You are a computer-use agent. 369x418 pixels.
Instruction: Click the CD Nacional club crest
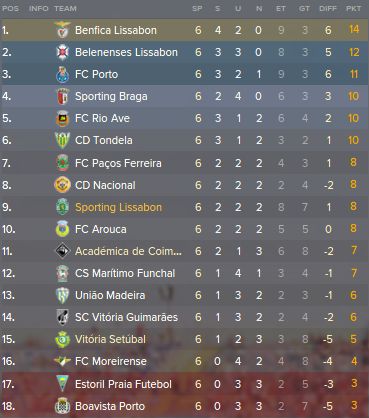click(62, 185)
